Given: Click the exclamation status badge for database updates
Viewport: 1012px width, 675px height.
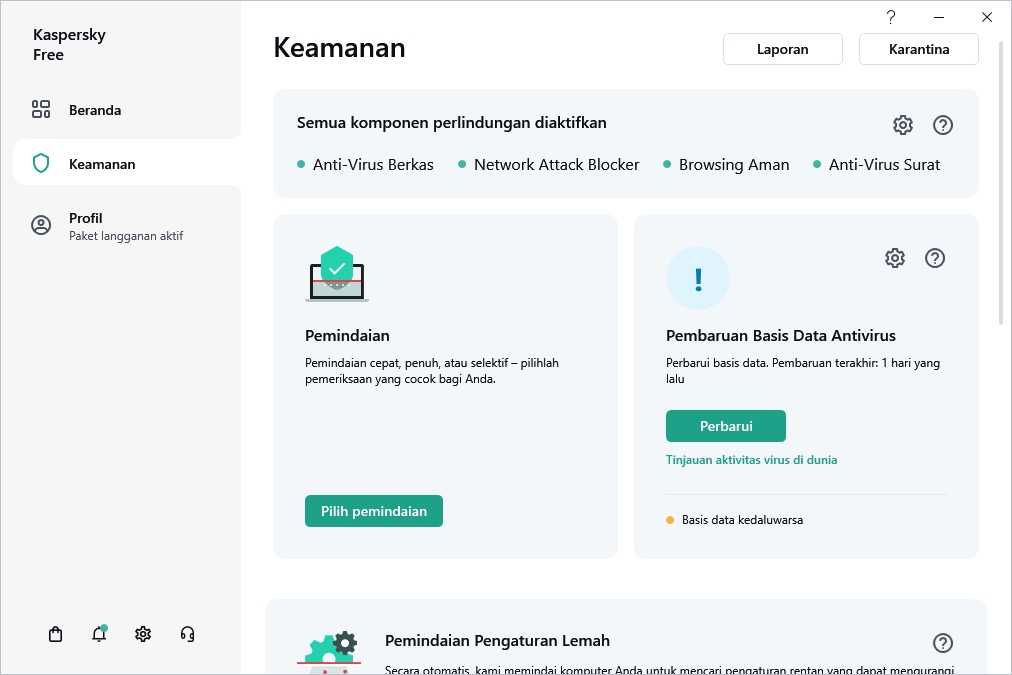Looking at the screenshot, I should (698, 278).
